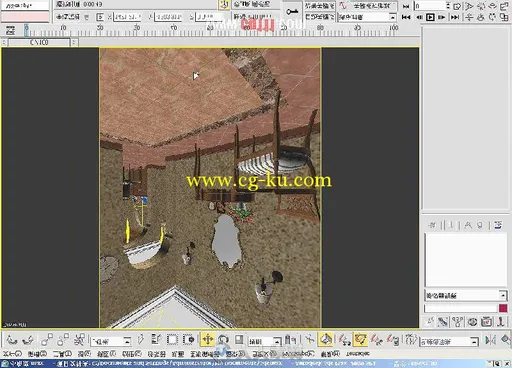
Task: Click the Go to Start playback button
Action: (x=406, y=17)
